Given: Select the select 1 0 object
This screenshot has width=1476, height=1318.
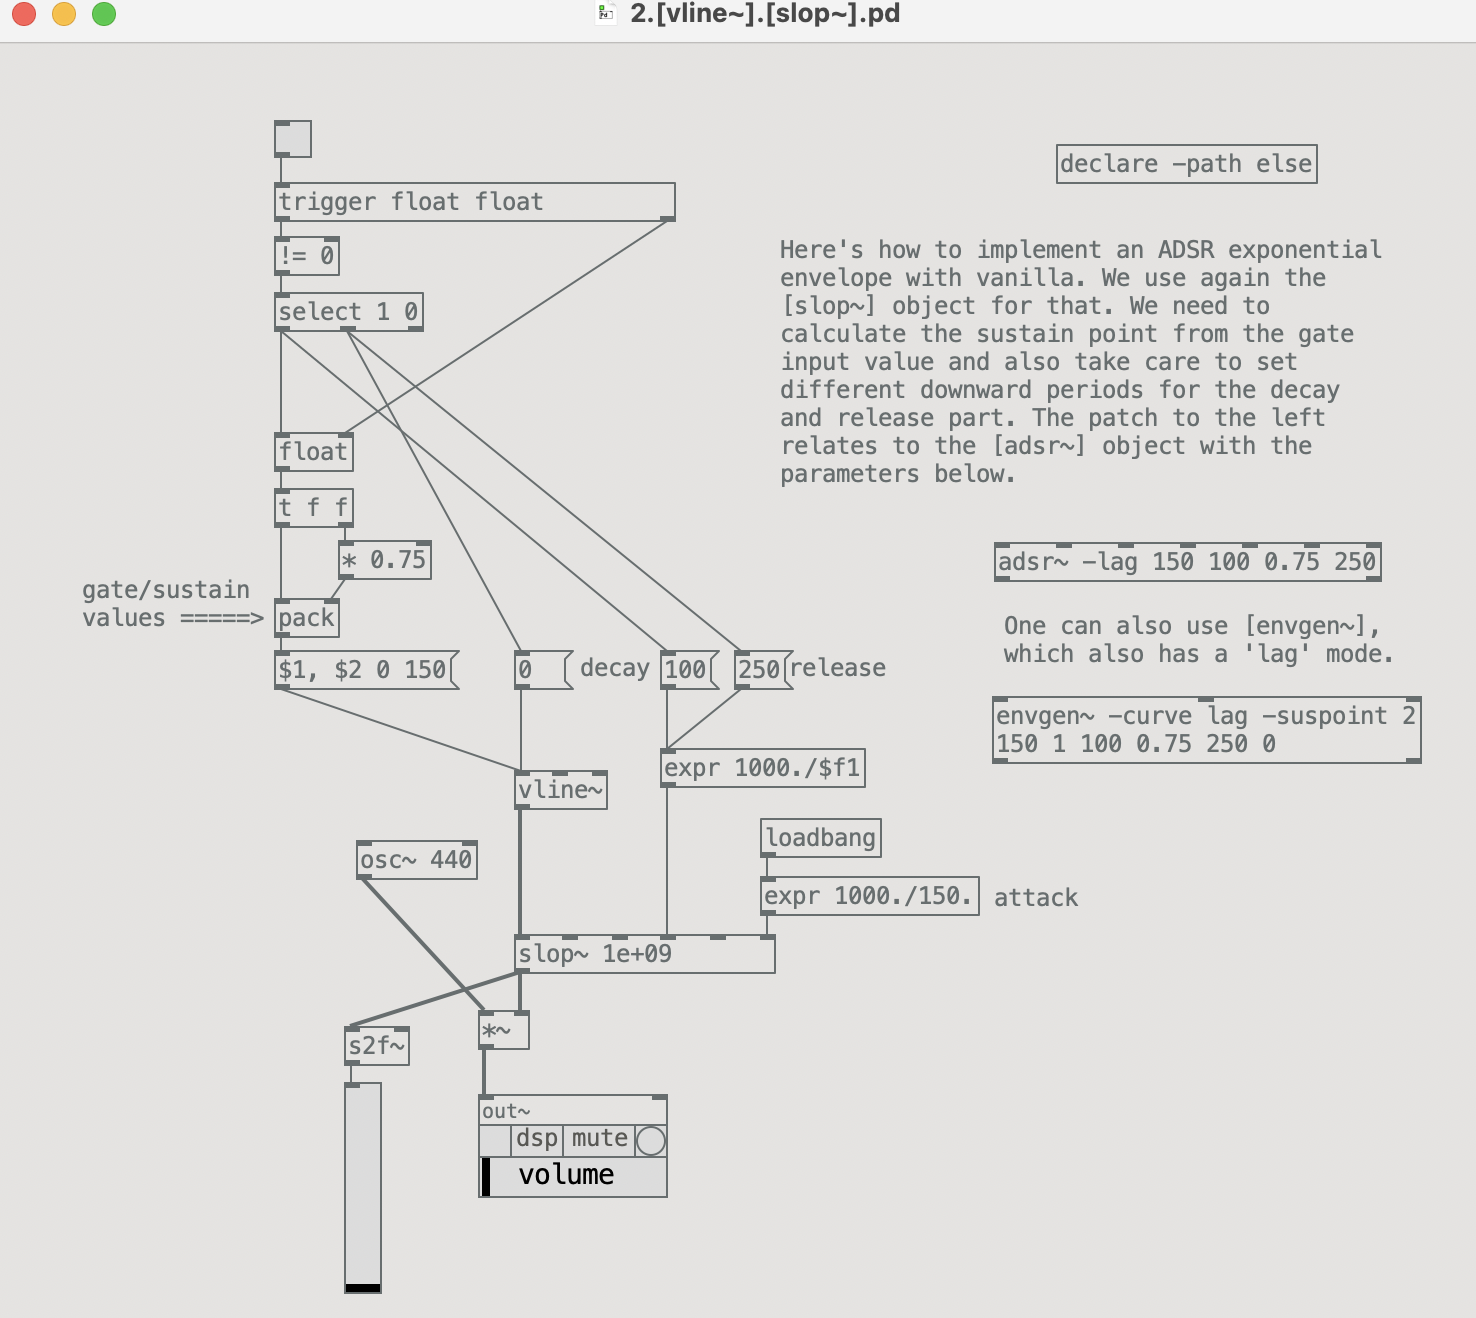Looking at the screenshot, I should pyautogui.click(x=349, y=312).
